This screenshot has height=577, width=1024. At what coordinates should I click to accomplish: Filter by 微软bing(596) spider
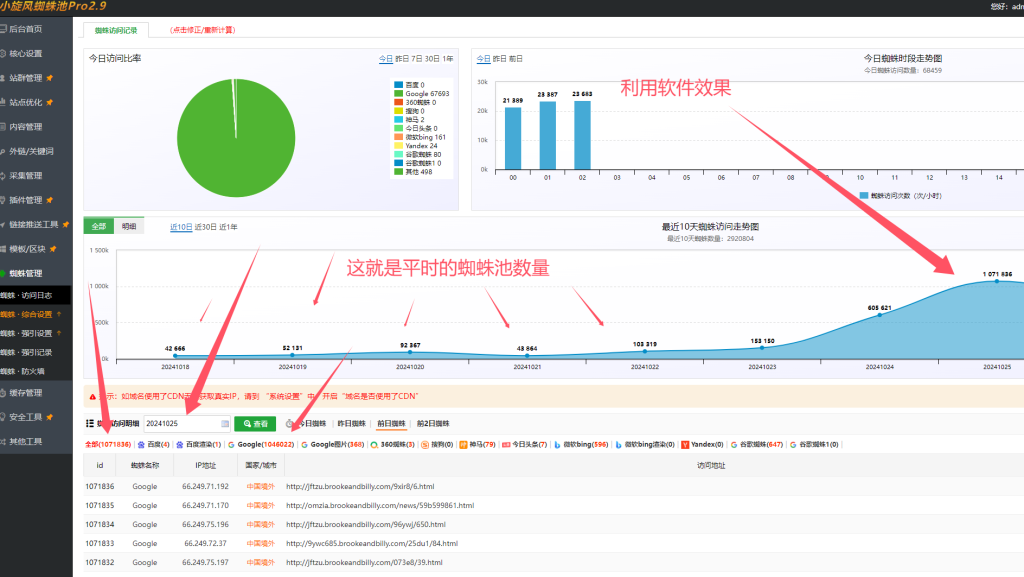coord(581,444)
